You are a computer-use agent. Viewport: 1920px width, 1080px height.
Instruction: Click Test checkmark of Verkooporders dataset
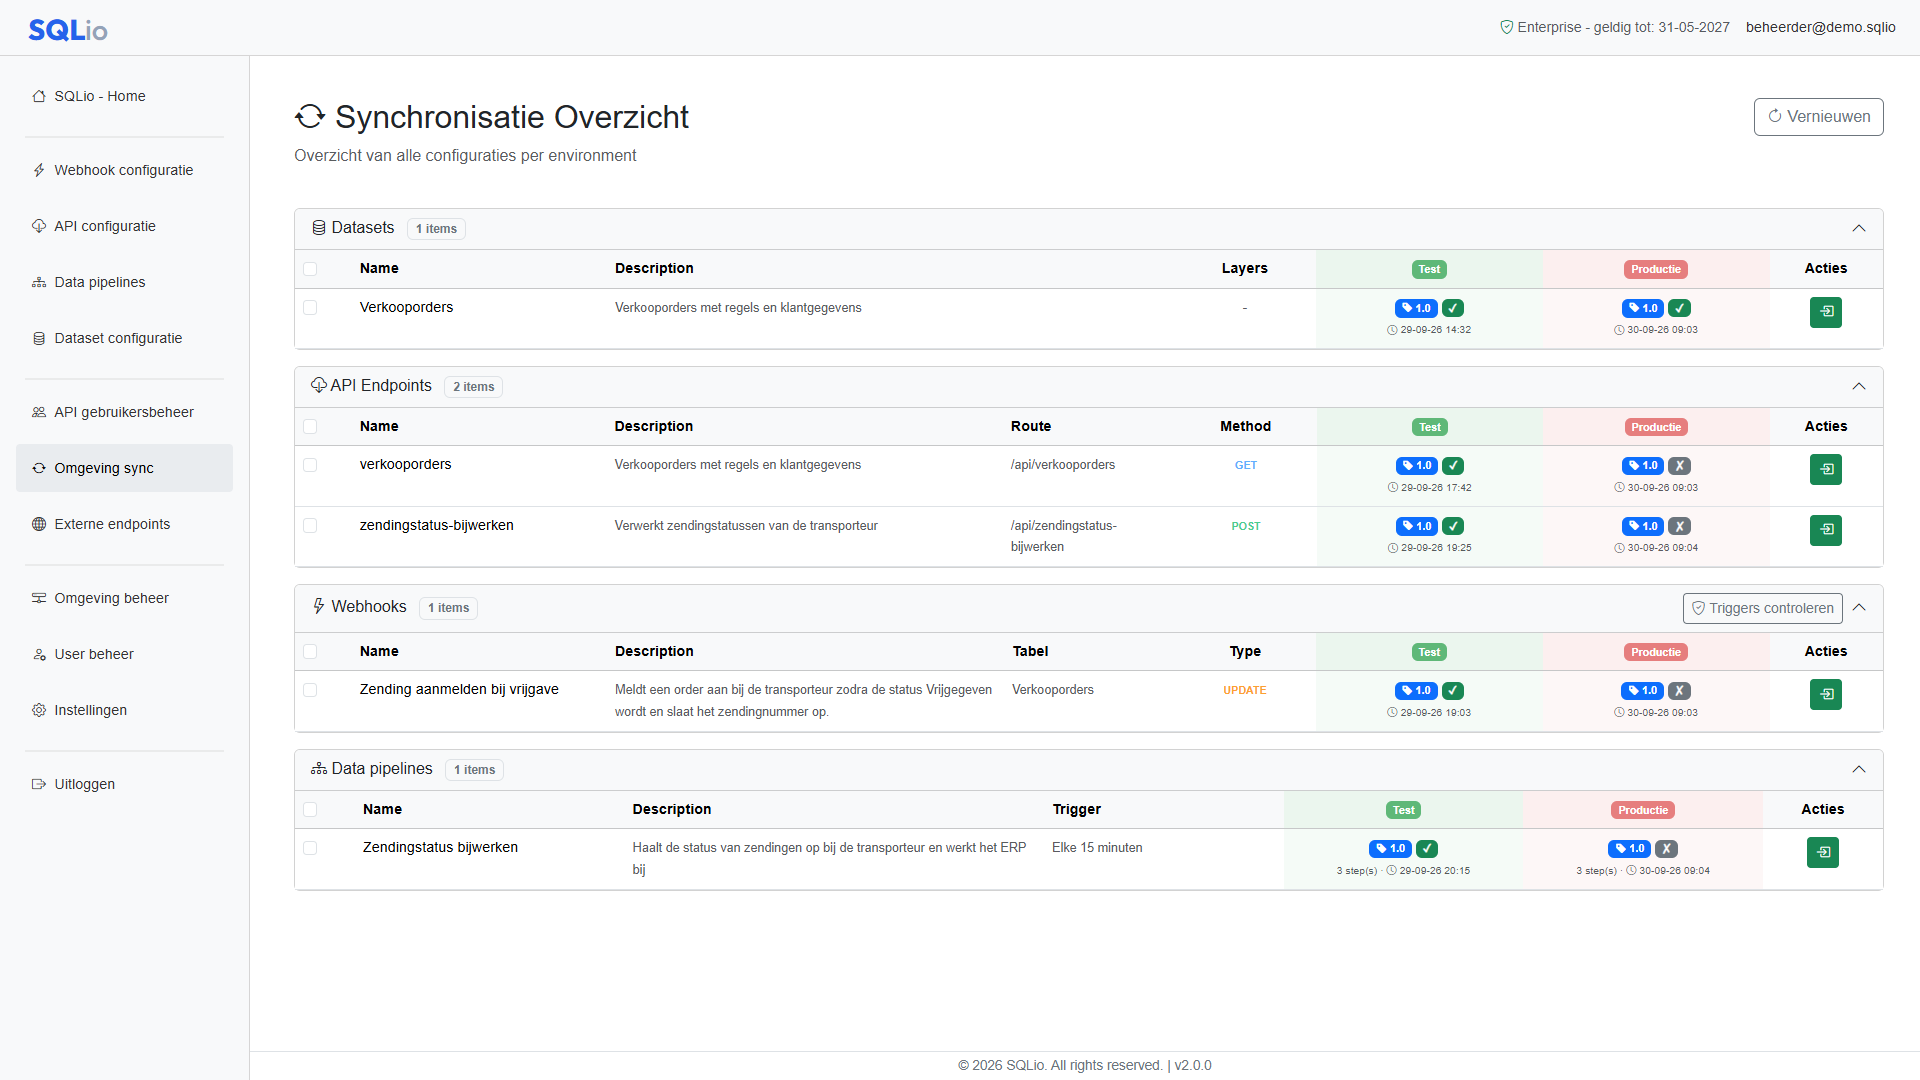click(1453, 308)
